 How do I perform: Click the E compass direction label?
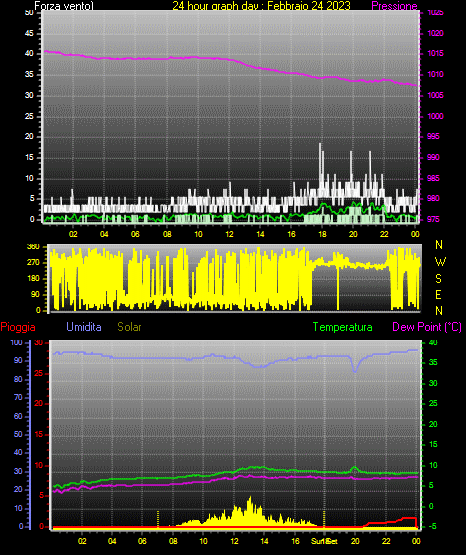(438, 295)
